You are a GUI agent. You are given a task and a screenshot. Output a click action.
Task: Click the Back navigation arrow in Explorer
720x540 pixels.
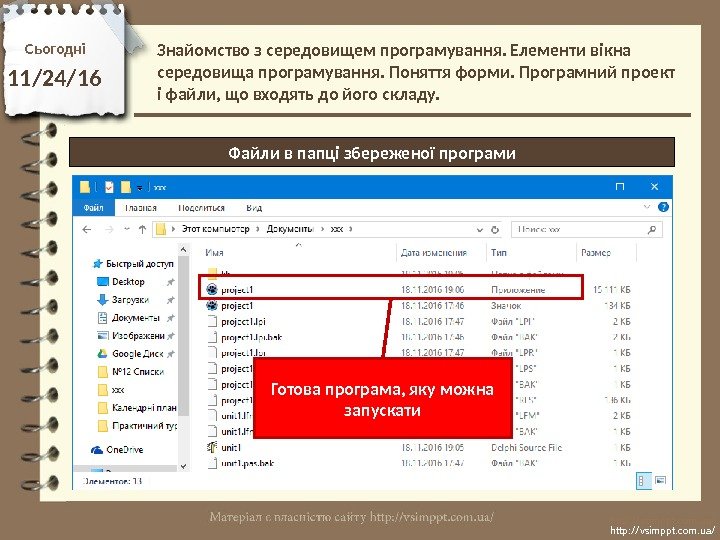pyautogui.click(x=87, y=229)
